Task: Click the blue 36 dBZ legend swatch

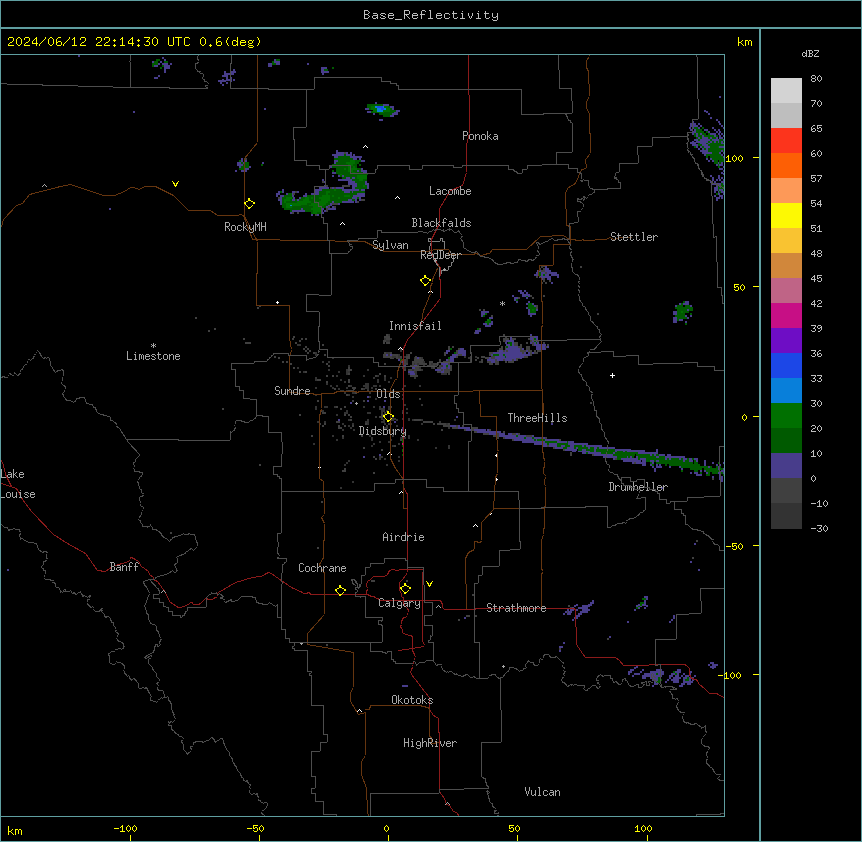Action: pyautogui.click(x=786, y=365)
